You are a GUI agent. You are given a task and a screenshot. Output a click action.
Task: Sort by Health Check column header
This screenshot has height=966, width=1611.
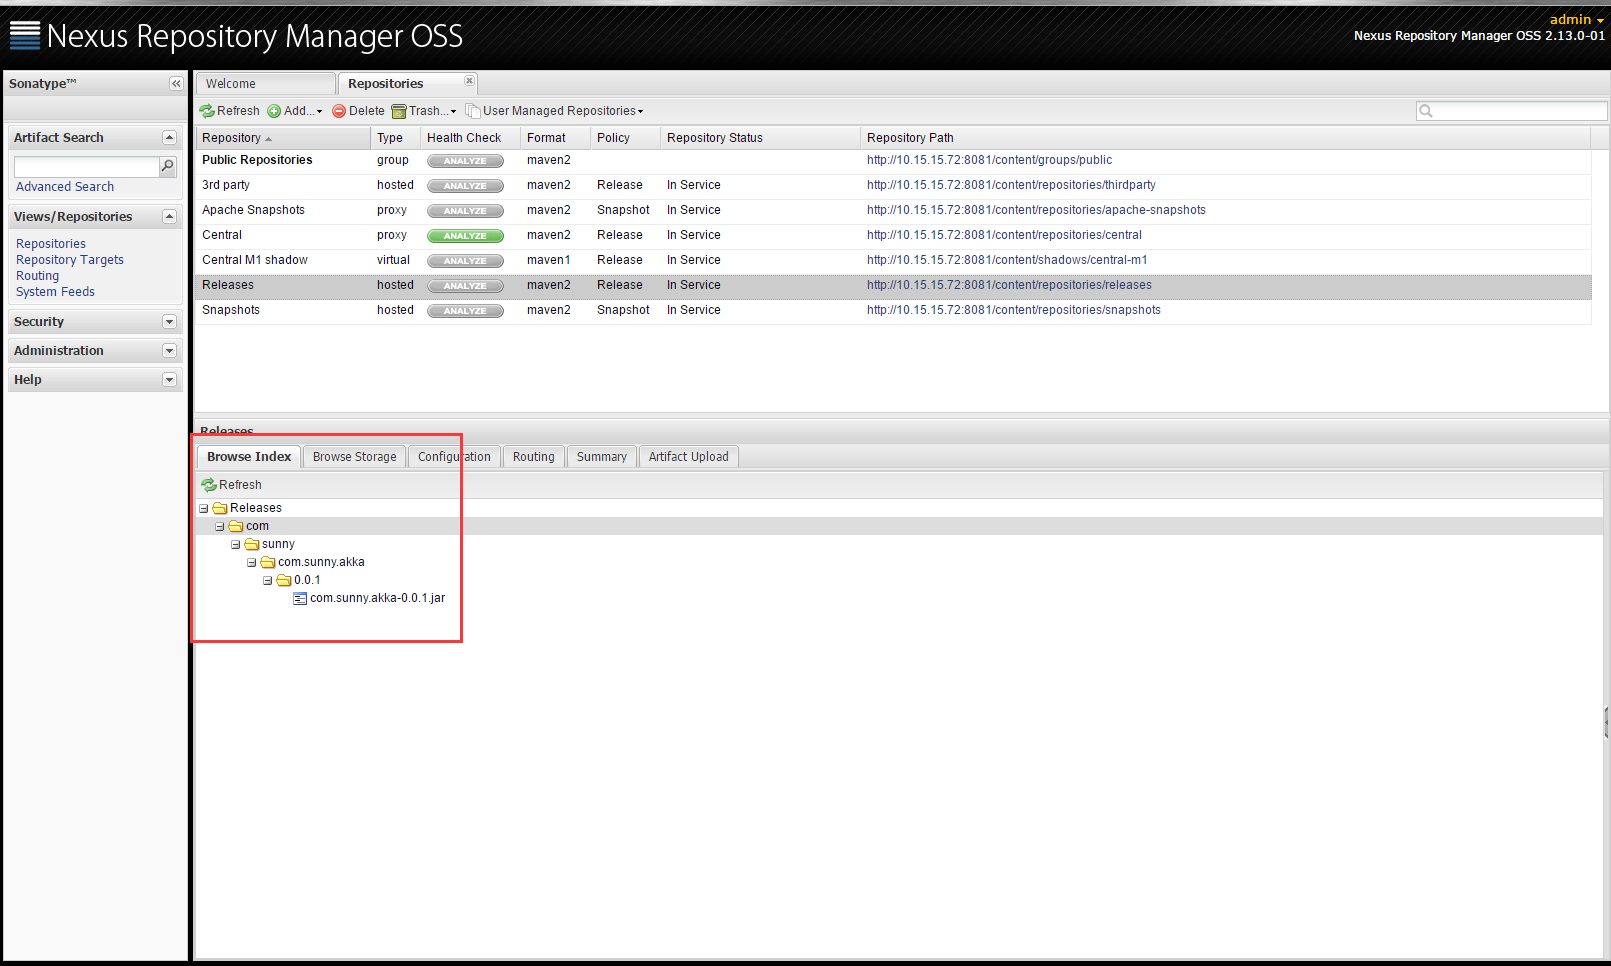[x=470, y=138]
